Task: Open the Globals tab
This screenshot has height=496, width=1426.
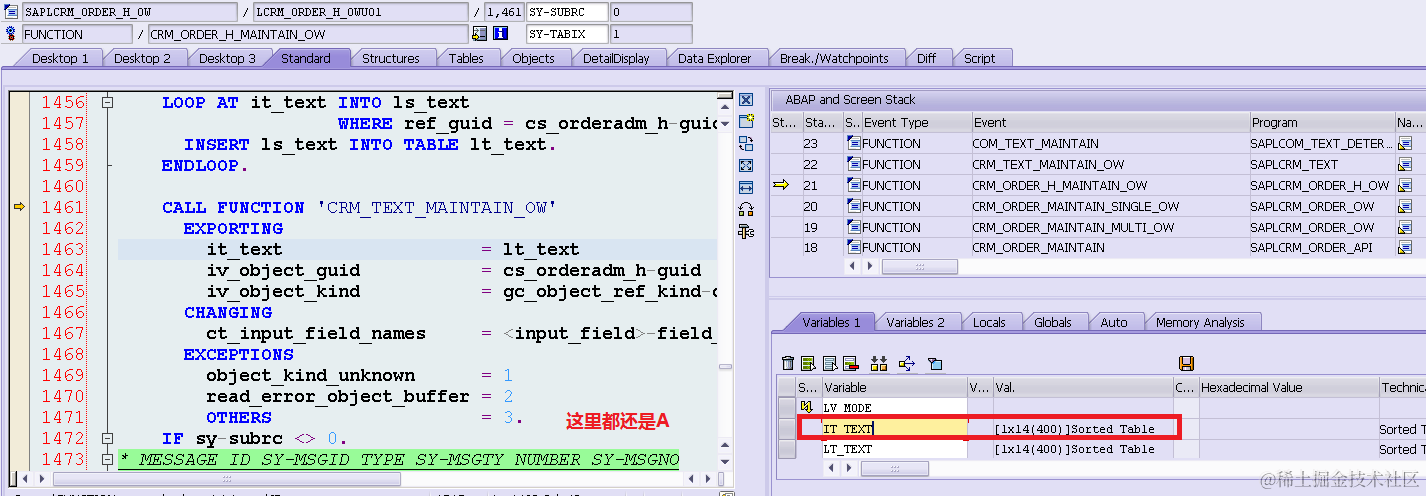Action: pyautogui.click(x=1053, y=322)
